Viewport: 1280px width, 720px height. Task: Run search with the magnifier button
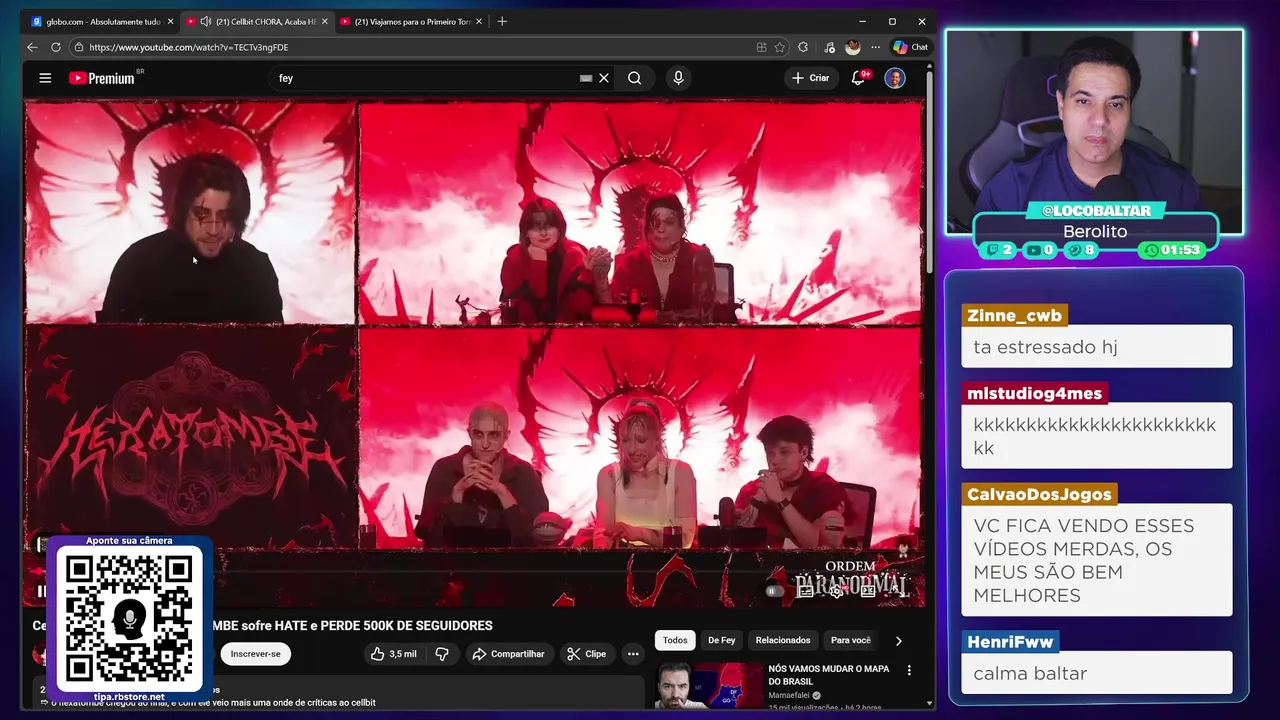[634, 78]
